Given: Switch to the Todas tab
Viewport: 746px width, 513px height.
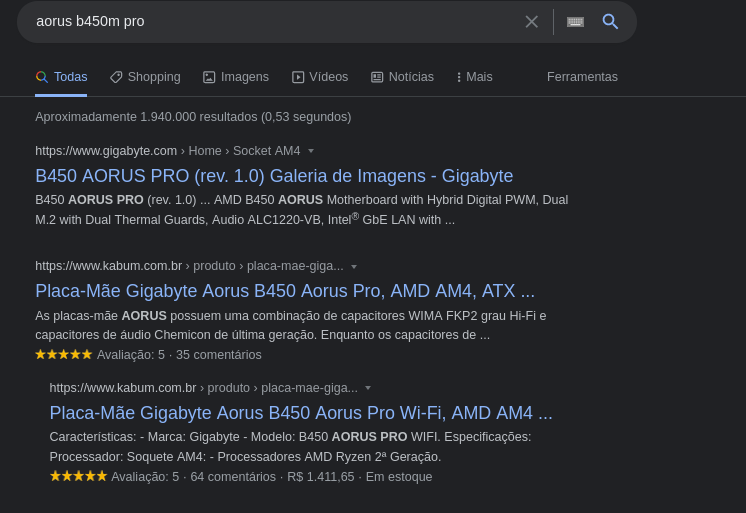Looking at the screenshot, I should (61, 77).
